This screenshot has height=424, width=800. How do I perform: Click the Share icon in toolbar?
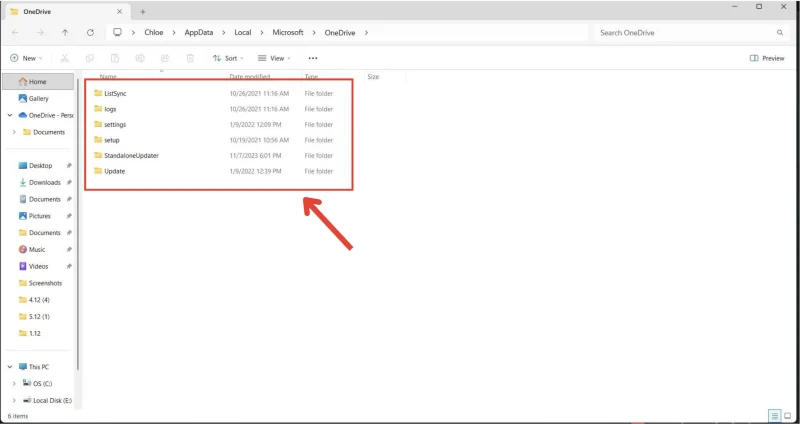[x=165, y=58]
